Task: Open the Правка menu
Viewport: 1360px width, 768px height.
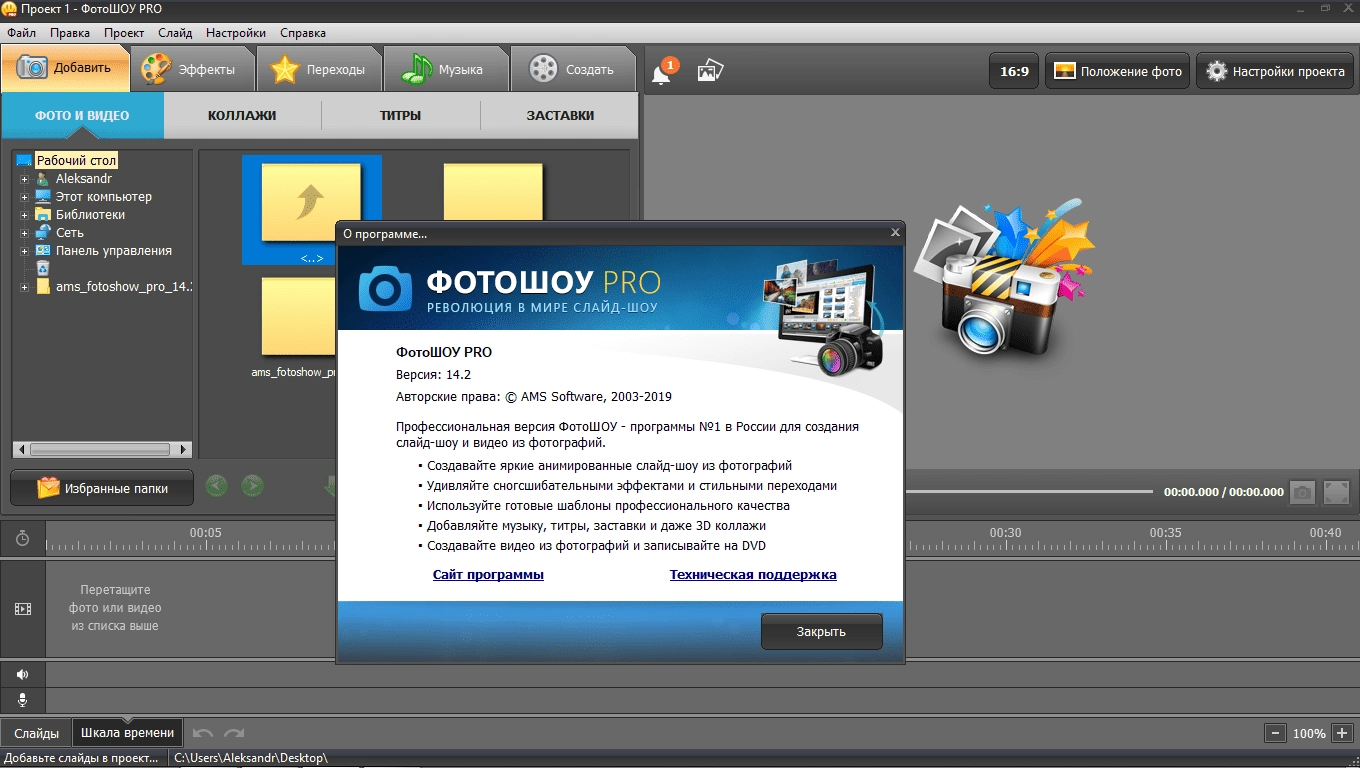Action: [70, 33]
